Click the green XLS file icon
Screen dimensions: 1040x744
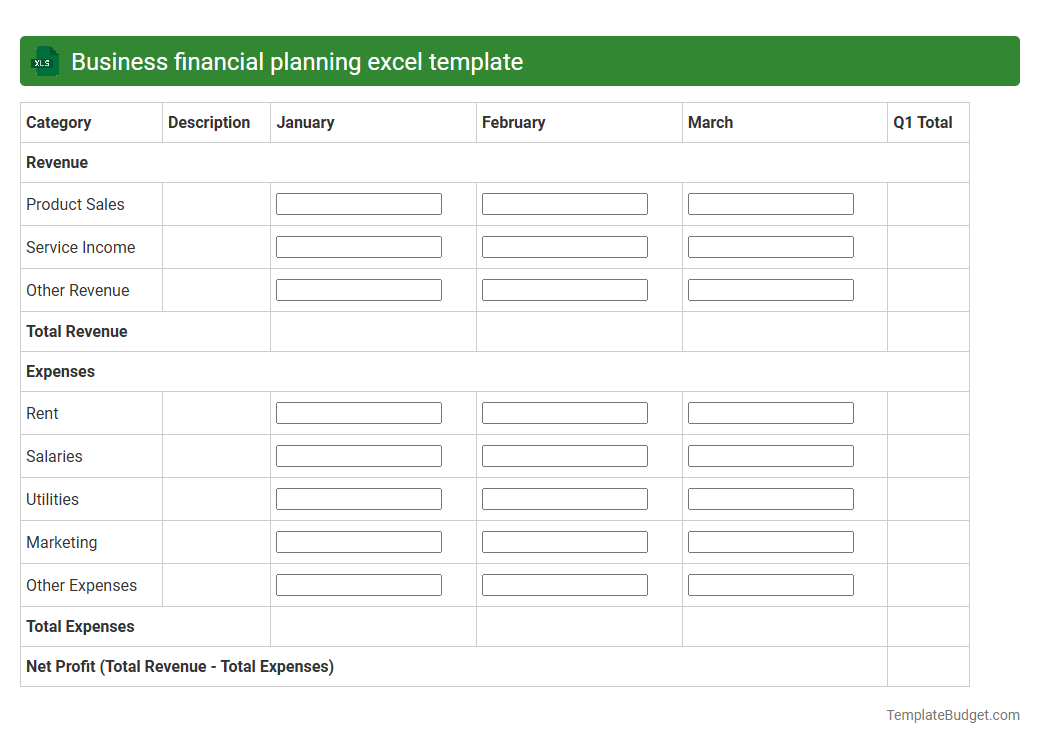point(44,61)
